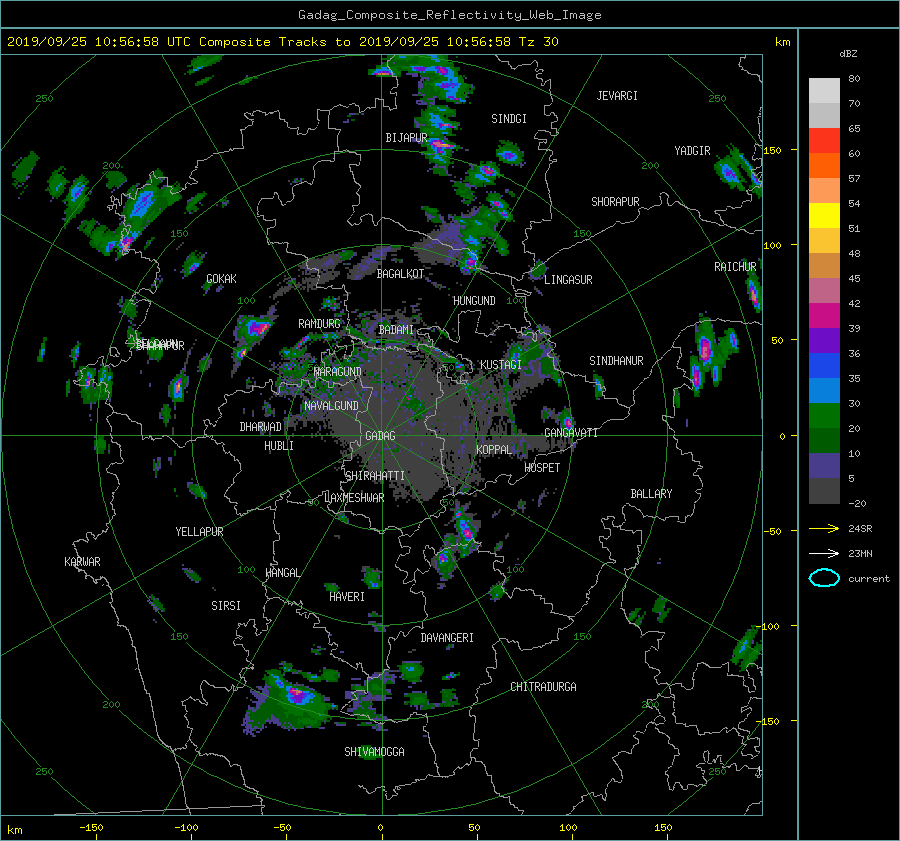Screen dimensions: 900x841
Task: Click the GANGAVATI city label
Action: point(571,433)
